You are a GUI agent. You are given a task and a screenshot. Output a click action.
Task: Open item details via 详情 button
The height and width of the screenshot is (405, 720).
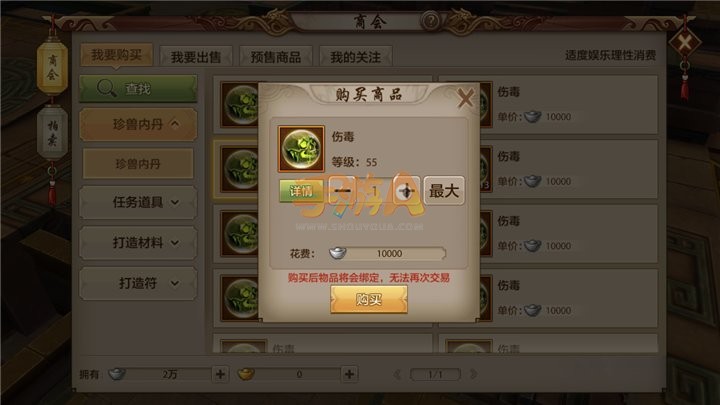301,191
